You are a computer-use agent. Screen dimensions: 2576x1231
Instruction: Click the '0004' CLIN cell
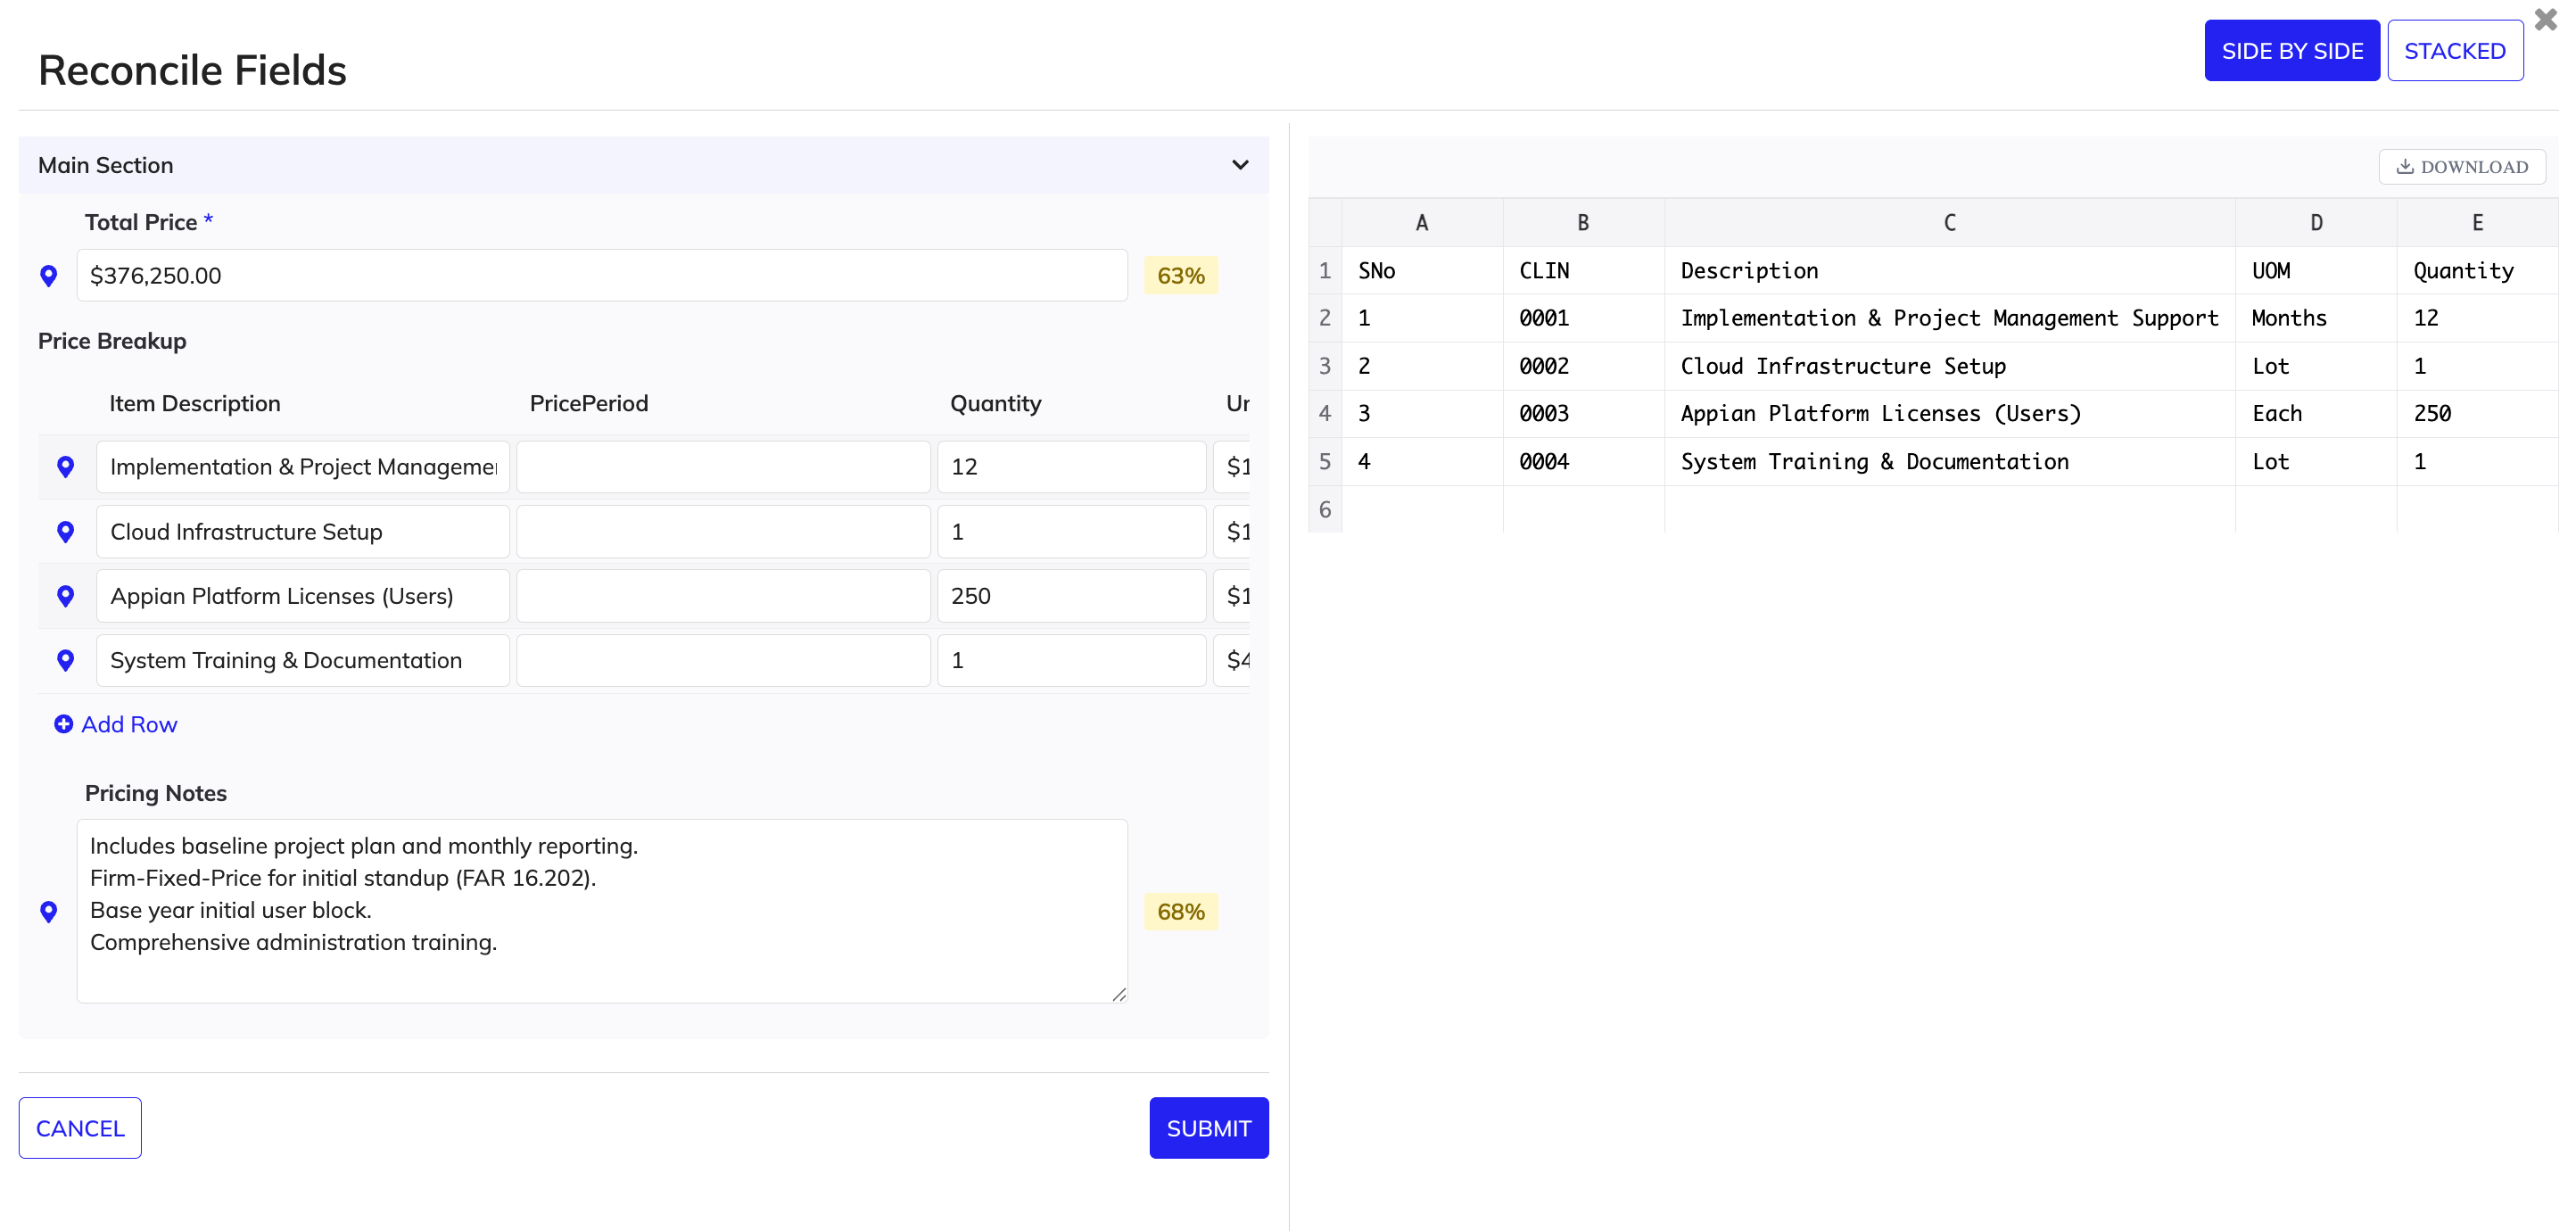[x=1583, y=462]
